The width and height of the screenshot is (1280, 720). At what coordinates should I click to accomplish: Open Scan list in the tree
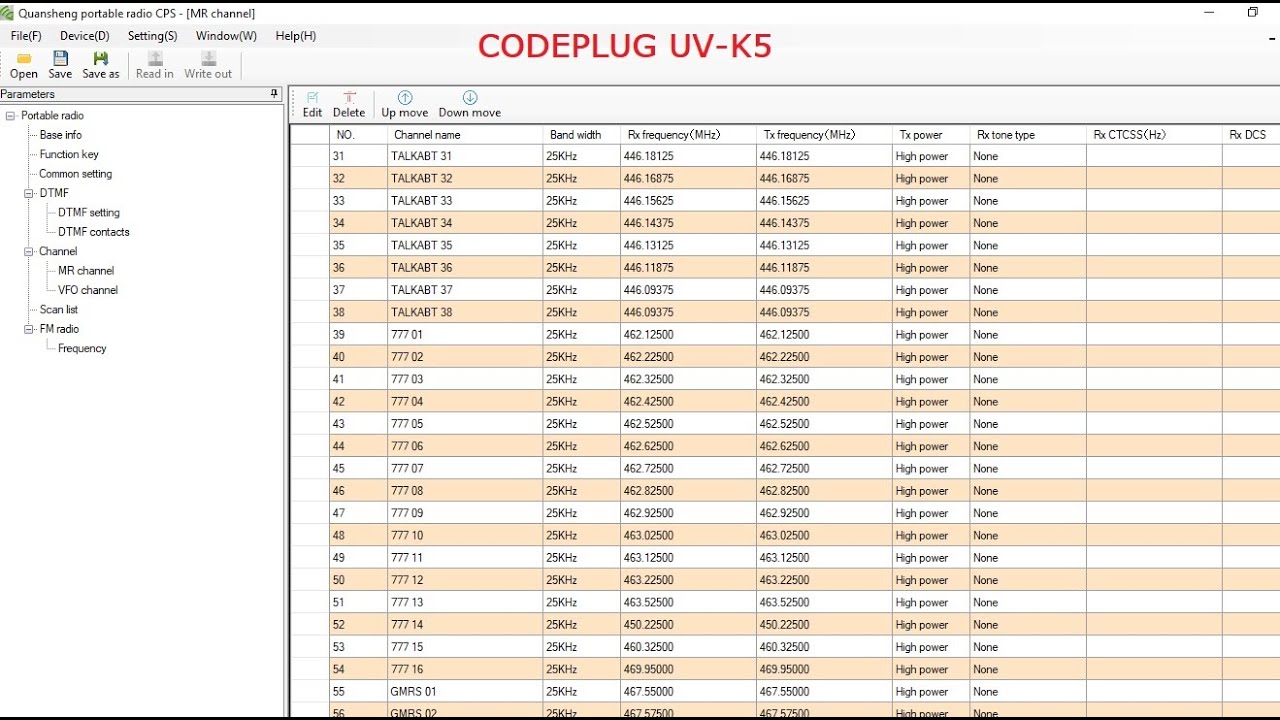(x=59, y=310)
